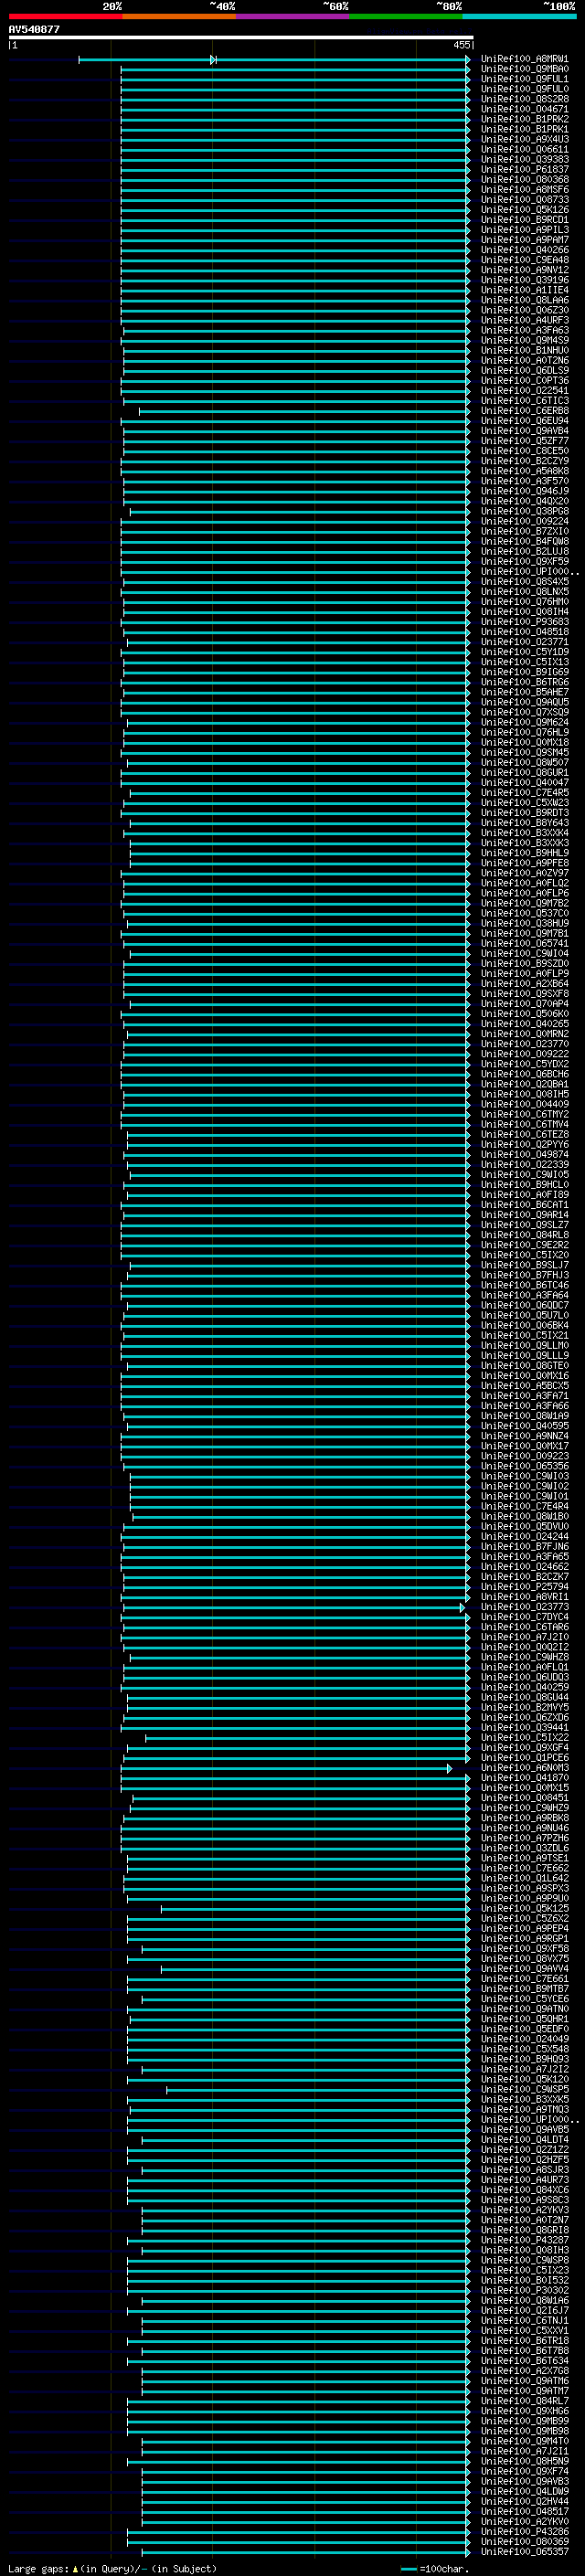The image size is (585, 2576).
Task: Select hit label UniRef100_B1NHU0
Action: pos(525,351)
